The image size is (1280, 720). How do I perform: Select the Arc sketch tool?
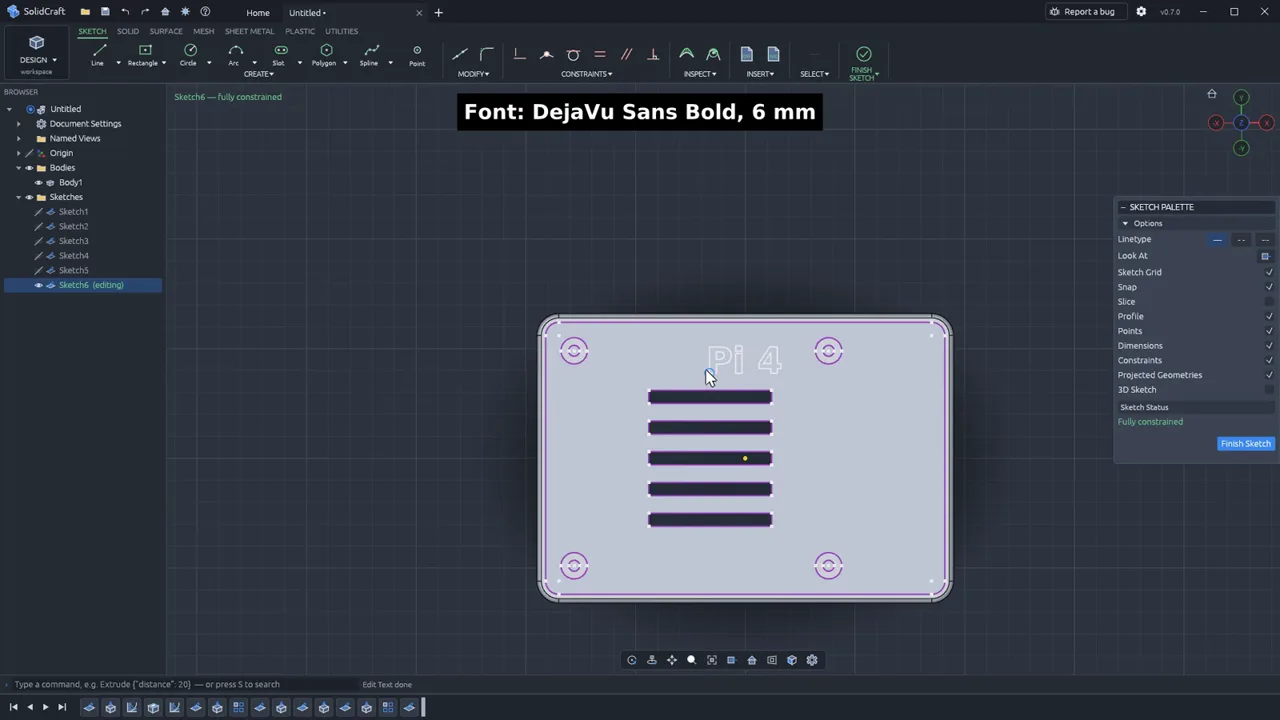pyautogui.click(x=235, y=55)
